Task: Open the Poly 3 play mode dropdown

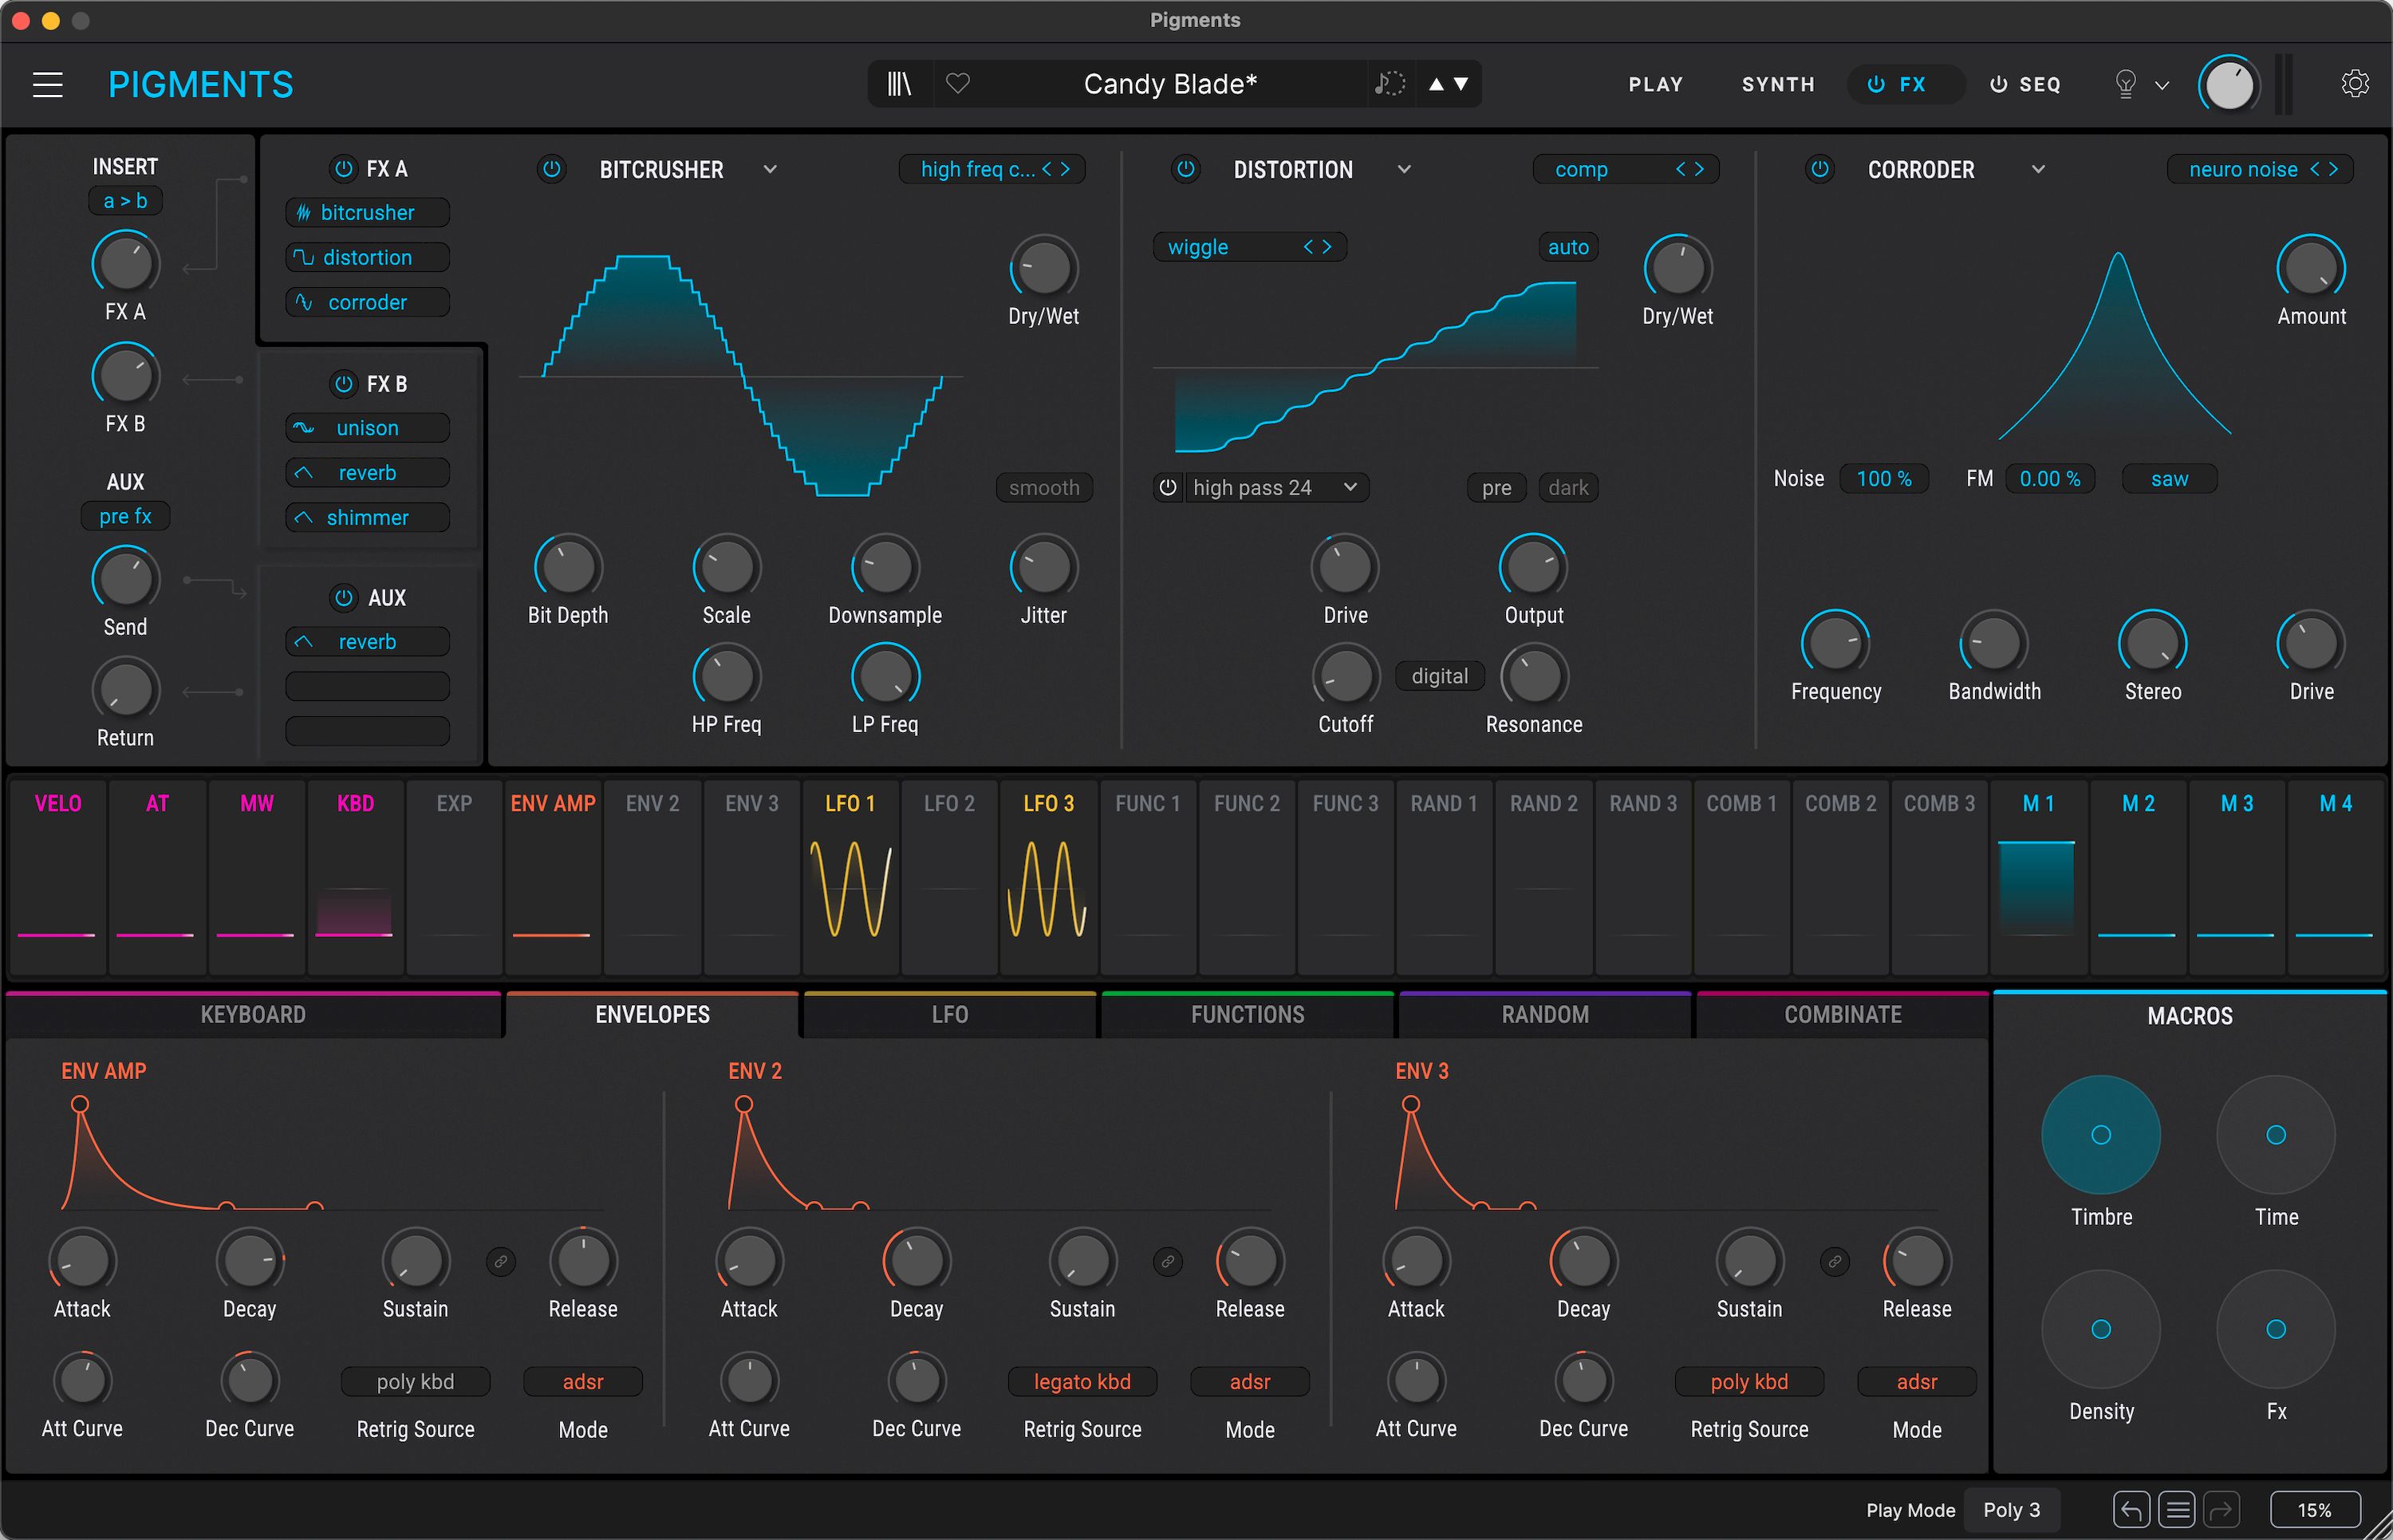Action: [x=2011, y=1510]
